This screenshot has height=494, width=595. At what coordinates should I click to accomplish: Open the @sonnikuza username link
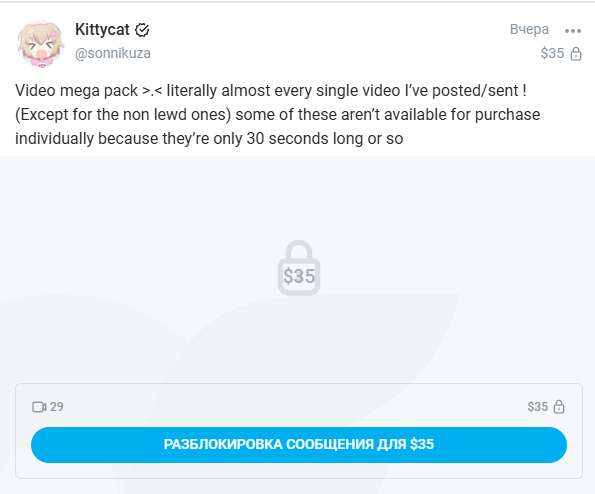point(113,53)
